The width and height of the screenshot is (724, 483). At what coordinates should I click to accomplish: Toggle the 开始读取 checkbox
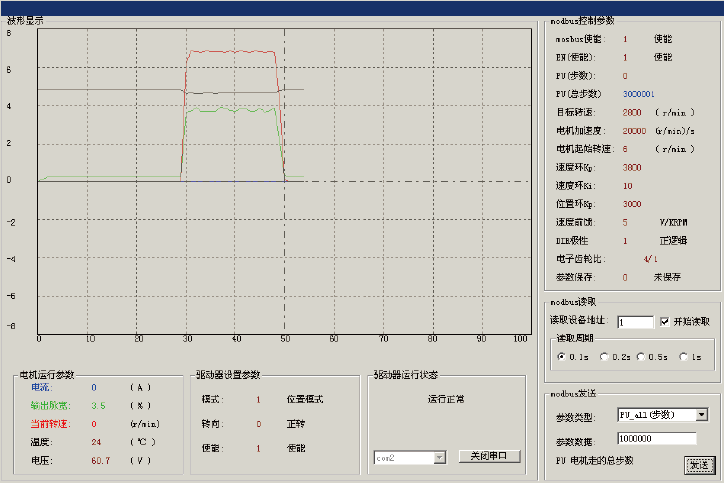pos(665,321)
